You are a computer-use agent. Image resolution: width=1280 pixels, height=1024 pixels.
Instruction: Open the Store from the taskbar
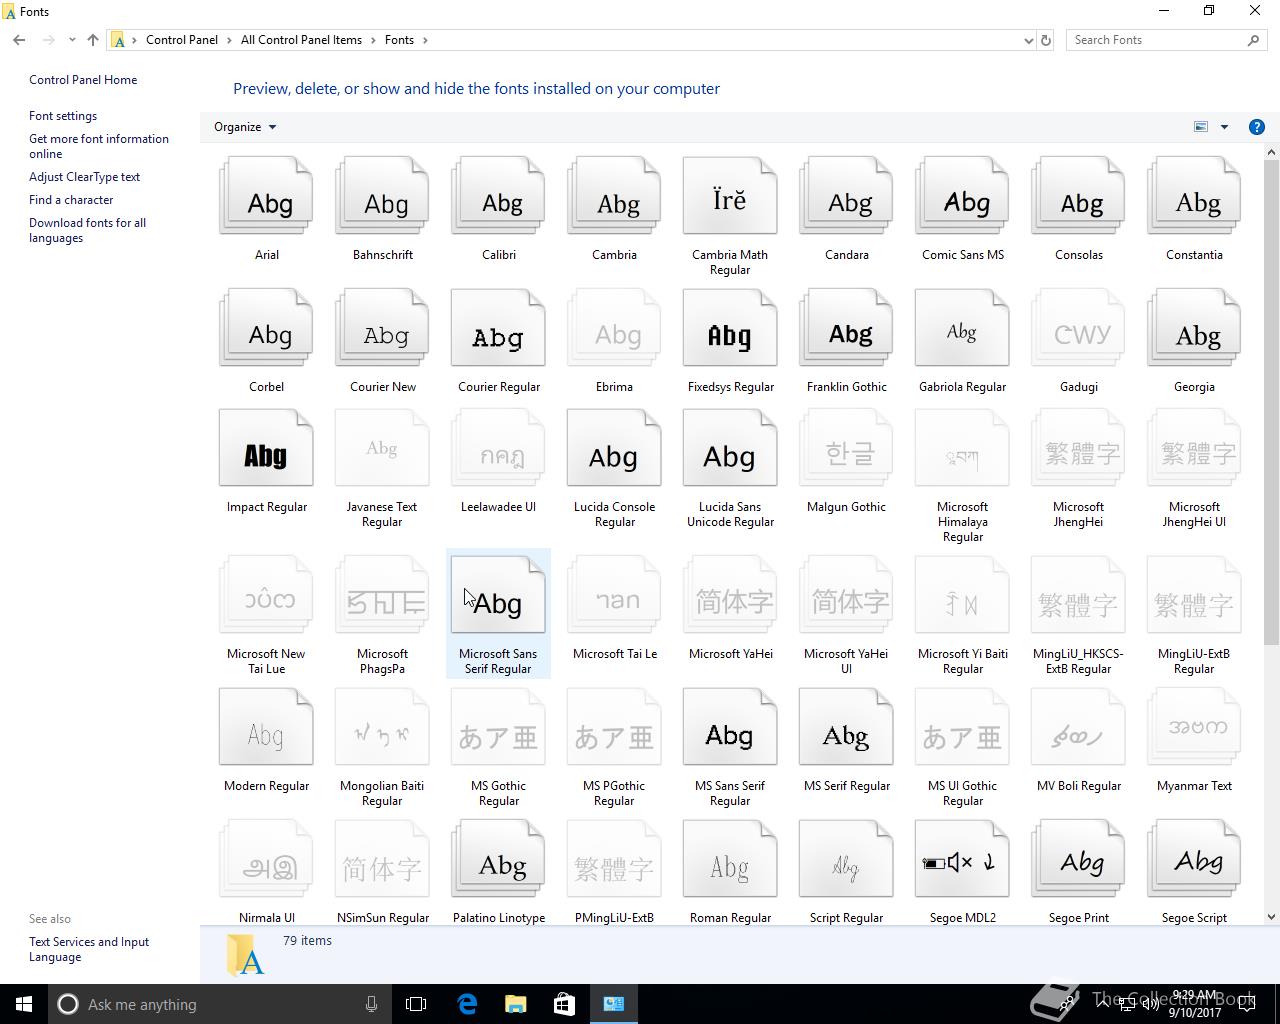point(564,1004)
